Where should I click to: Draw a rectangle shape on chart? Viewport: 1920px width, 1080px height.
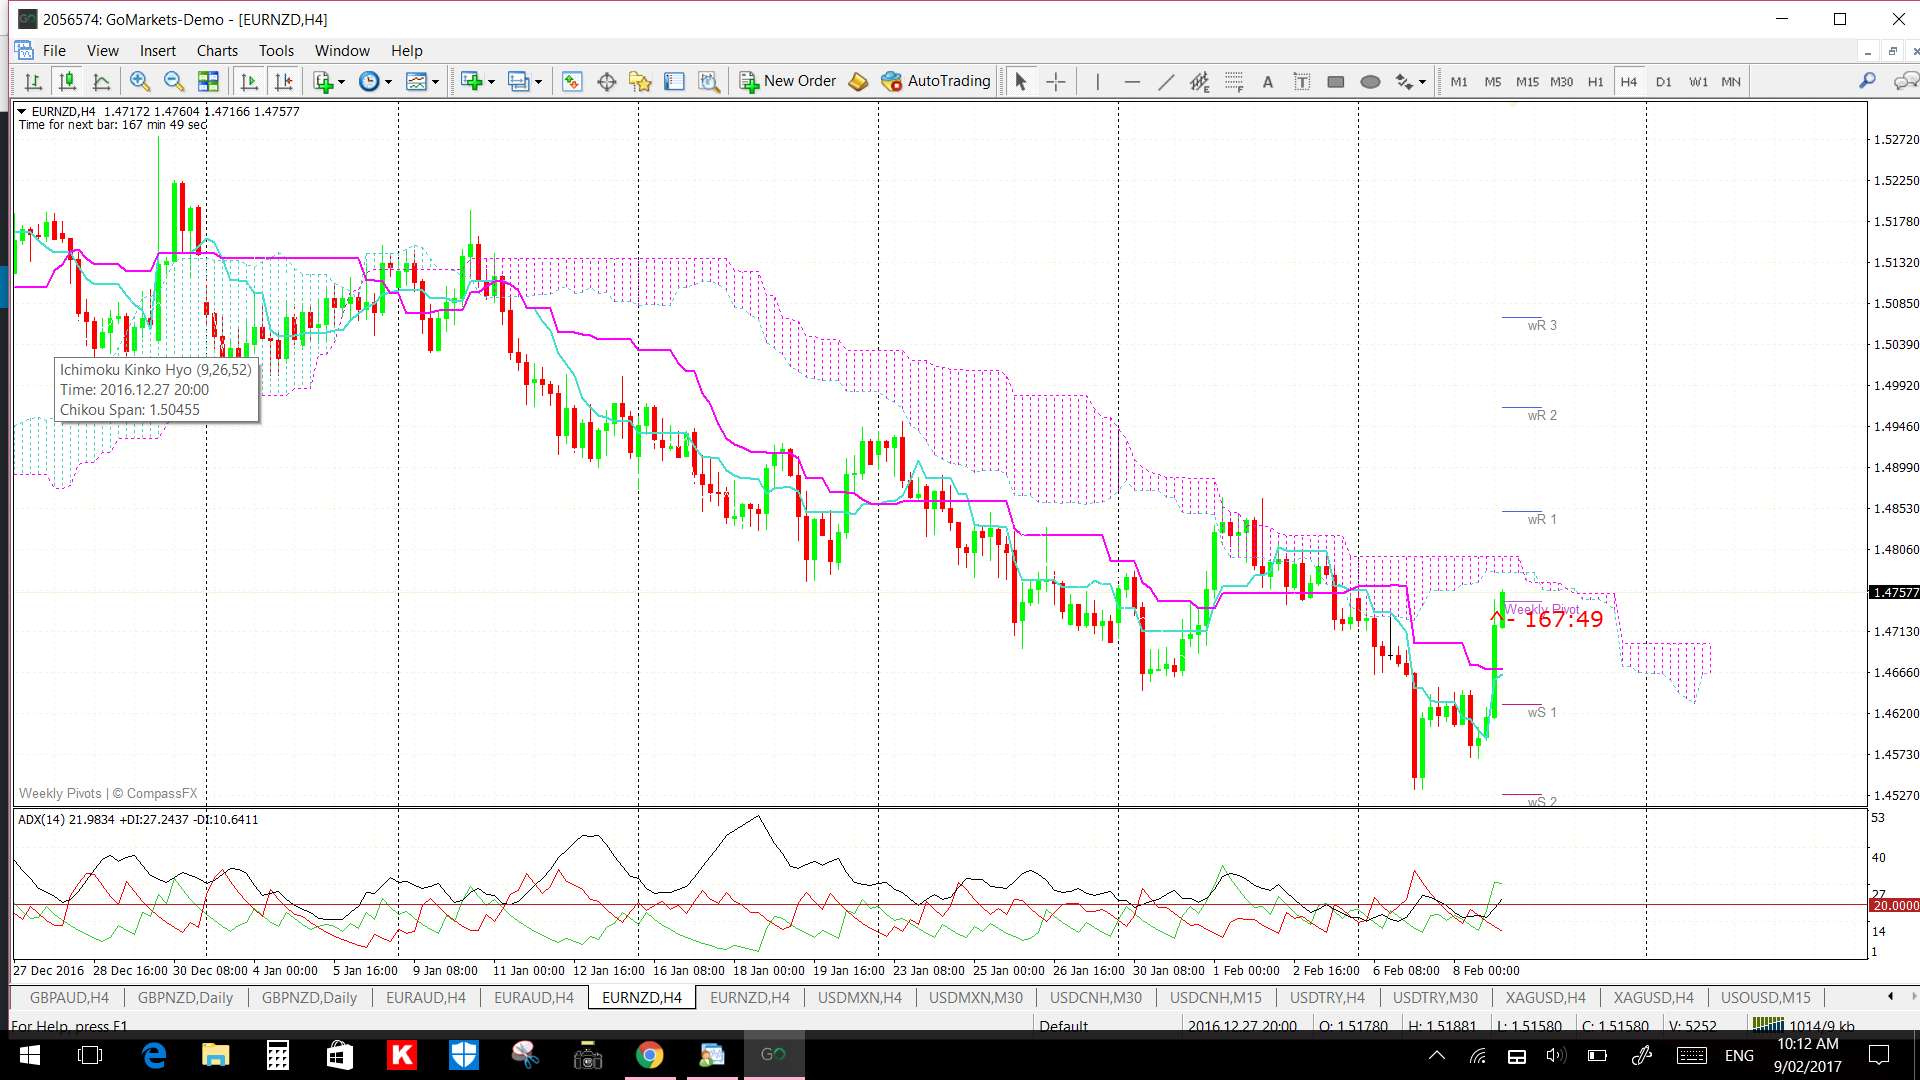point(1336,82)
